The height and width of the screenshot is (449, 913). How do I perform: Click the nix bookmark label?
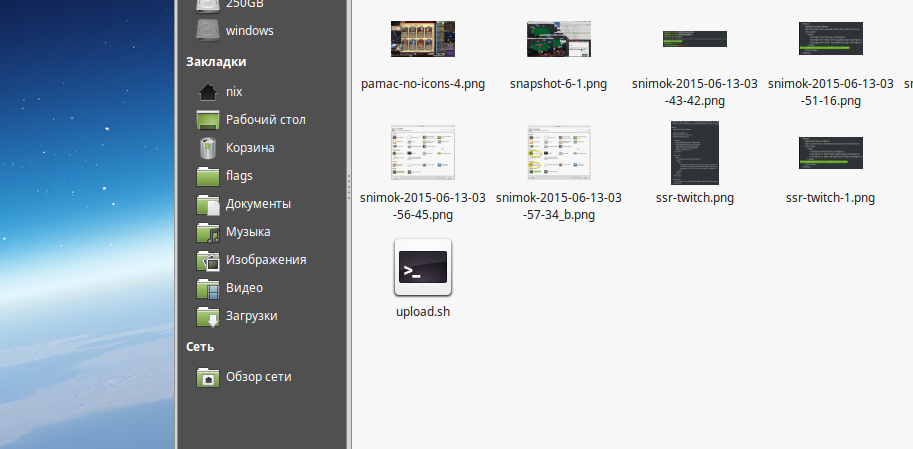click(x=234, y=92)
